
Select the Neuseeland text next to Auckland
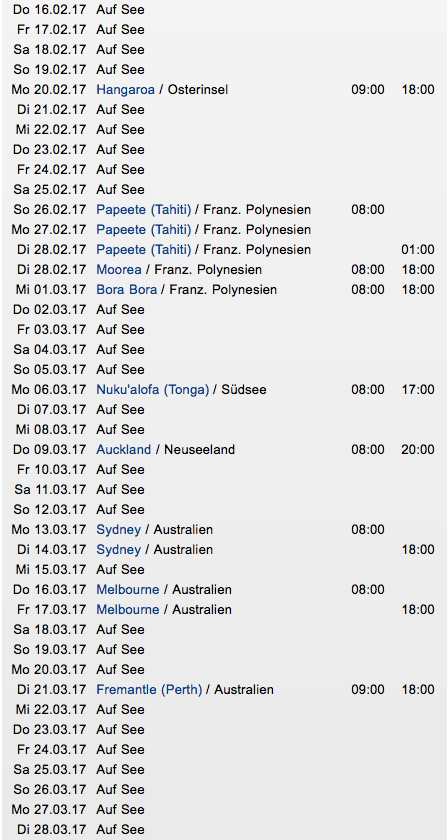click(199, 449)
